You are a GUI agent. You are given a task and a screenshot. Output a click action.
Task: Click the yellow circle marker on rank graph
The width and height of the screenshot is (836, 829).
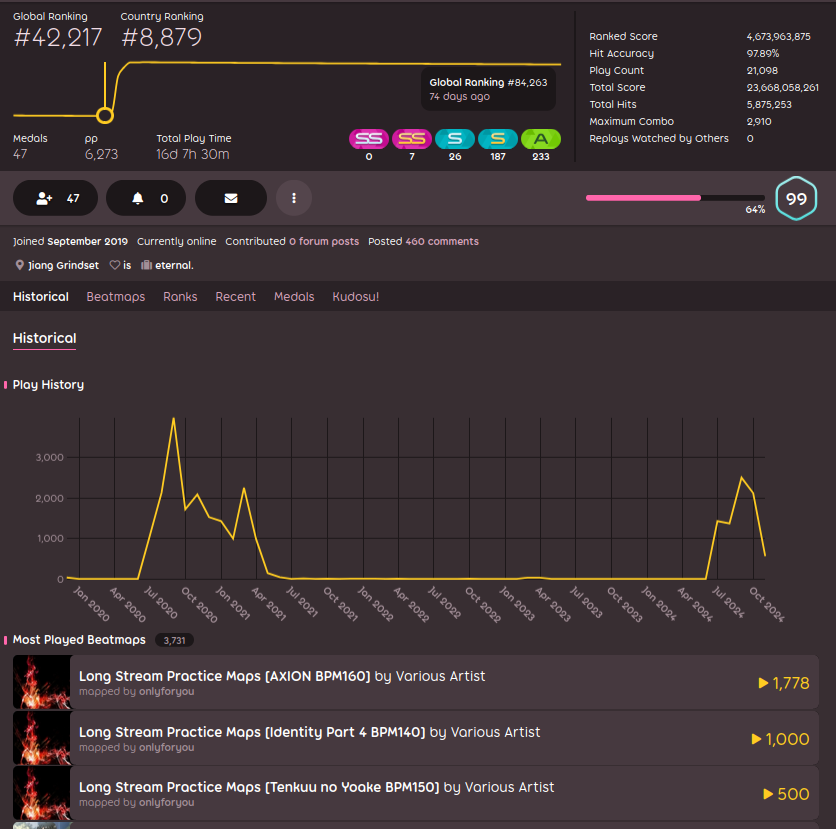click(104, 115)
